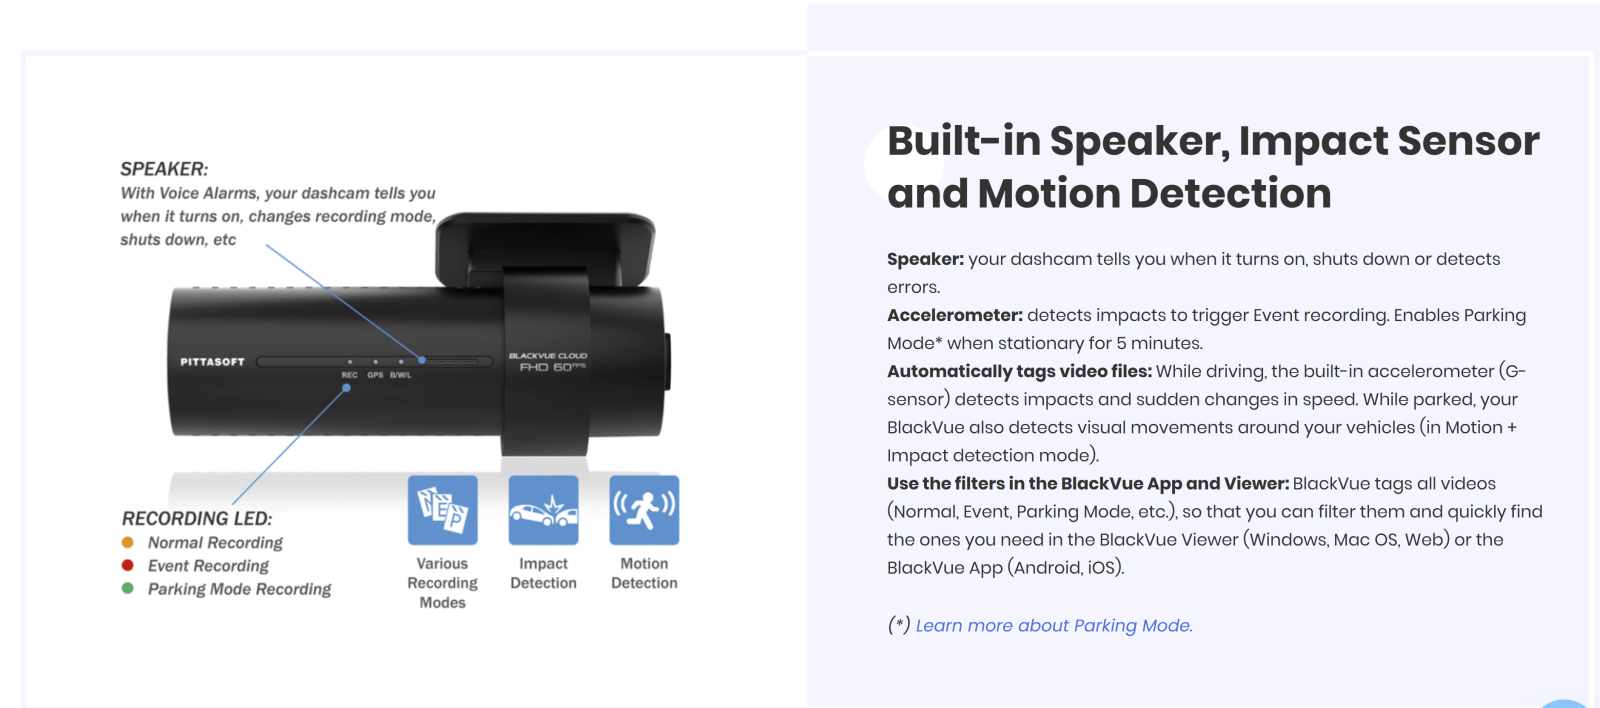Click the RECORDING LED: callout heading
The image size is (1600, 708).
(x=197, y=518)
